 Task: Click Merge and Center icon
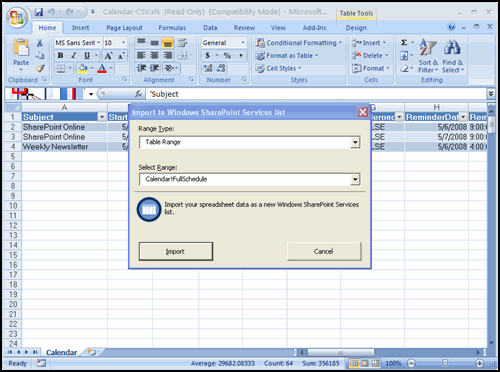point(182,55)
